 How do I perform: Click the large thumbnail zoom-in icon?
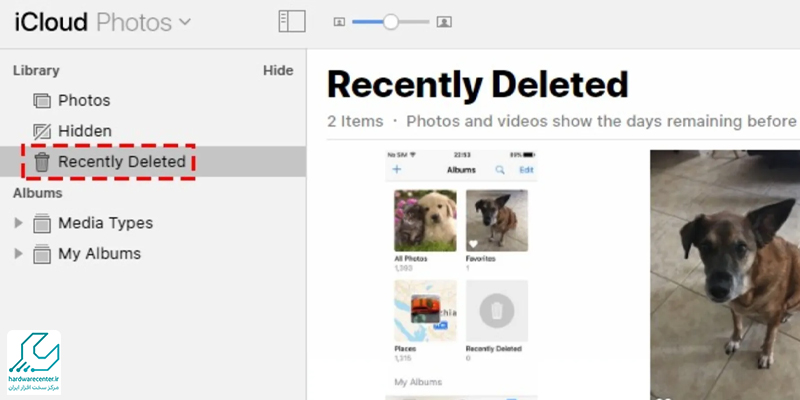(444, 22)
